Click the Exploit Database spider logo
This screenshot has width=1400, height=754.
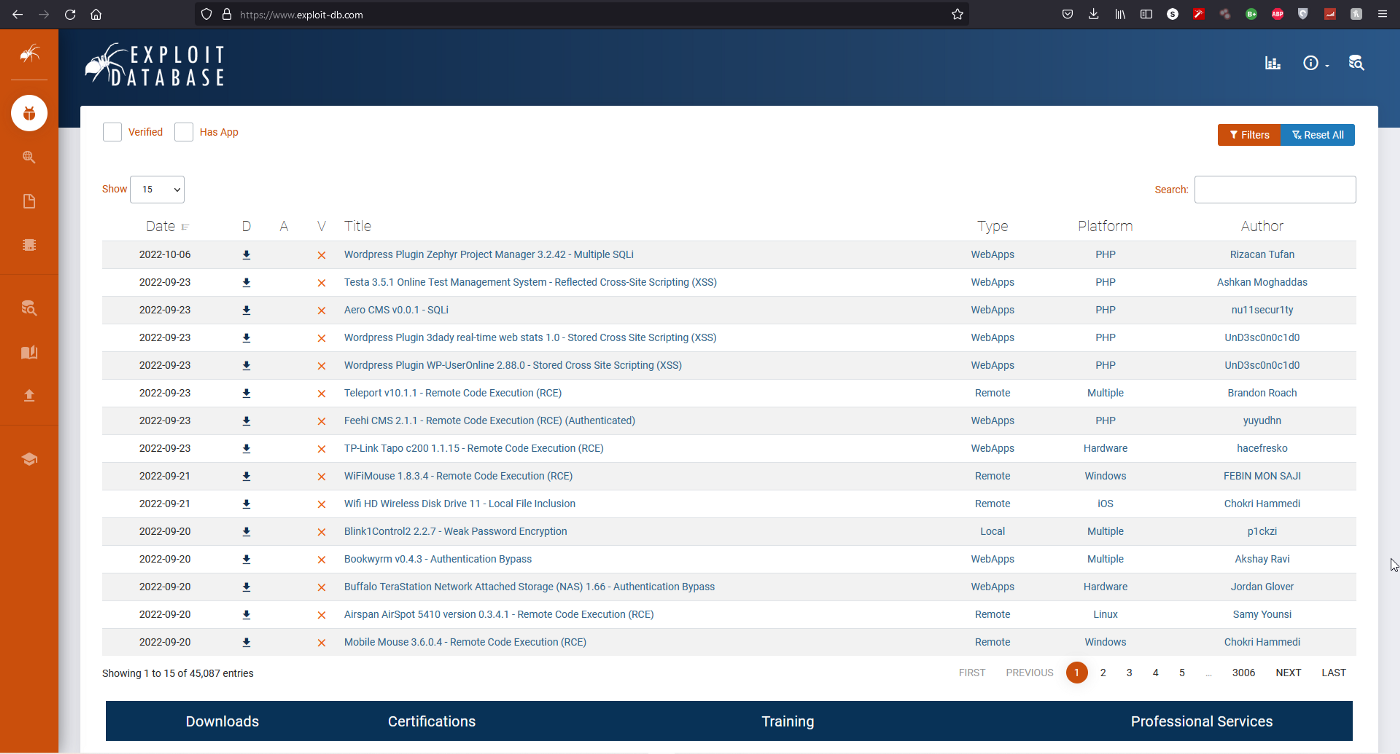point(154,65)
